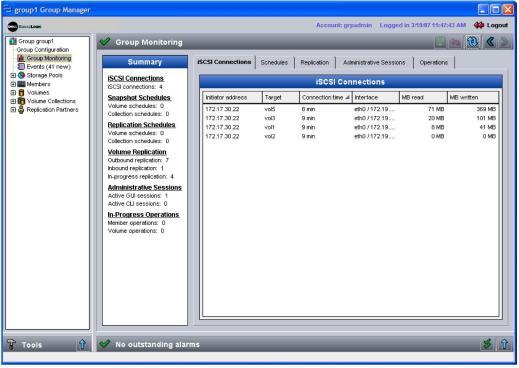This screenshot has height=368, width=519.
Task: Click the Replication Partners icon
Action: pyautogui.click(x=21, y=110)
